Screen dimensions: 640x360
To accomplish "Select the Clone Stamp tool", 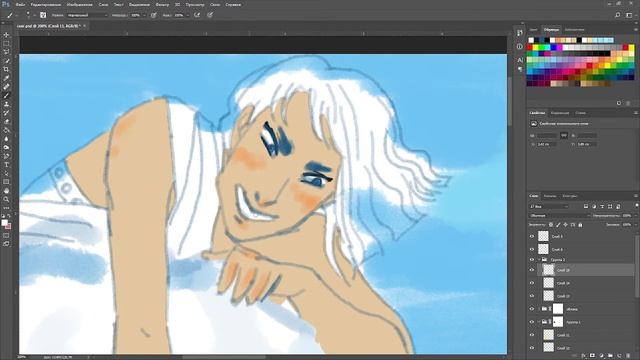I will pyautogui.click(x=6, y=104).
